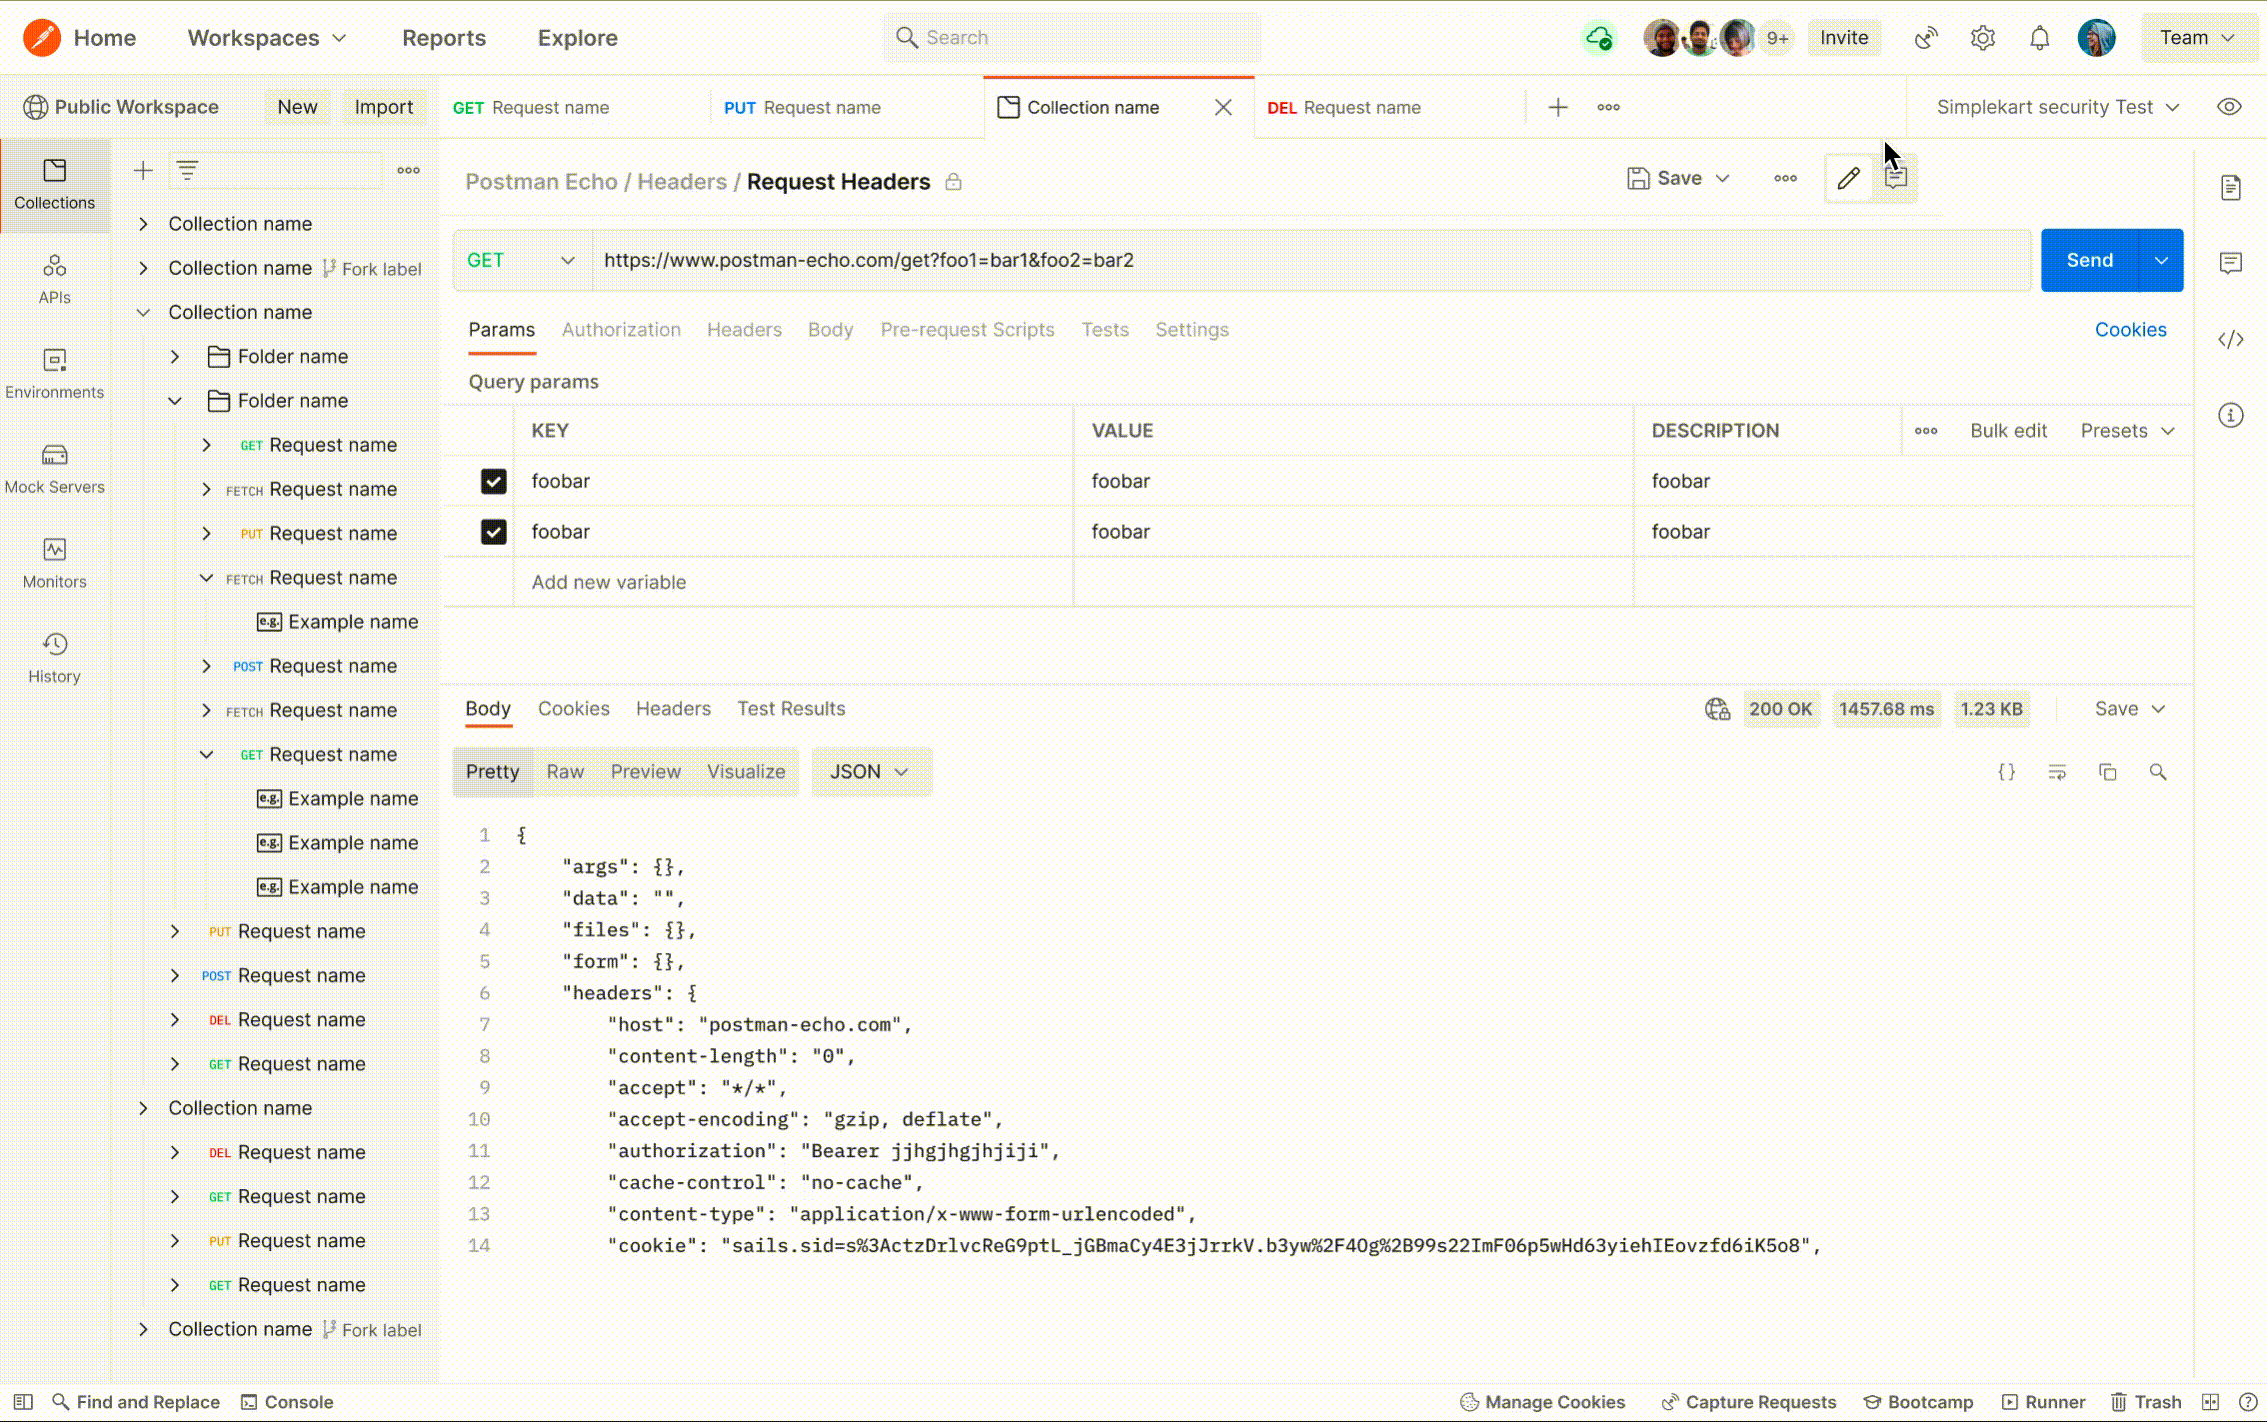Select the response Headers tab

click(x=673, y=709)
